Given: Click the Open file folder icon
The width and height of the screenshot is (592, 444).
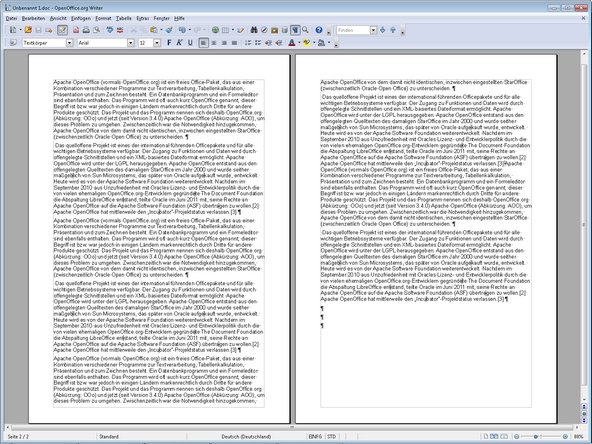Looking at the screenshot, I should tap(28, 30).
